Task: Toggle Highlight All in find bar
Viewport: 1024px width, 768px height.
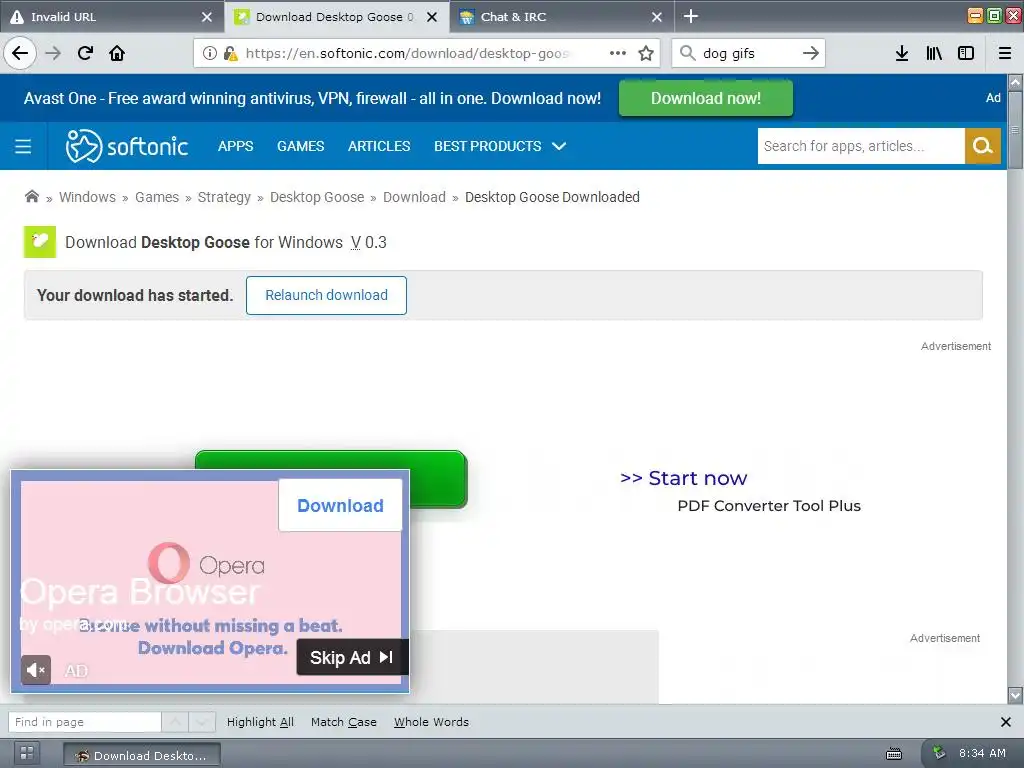Action: (261, 722)
